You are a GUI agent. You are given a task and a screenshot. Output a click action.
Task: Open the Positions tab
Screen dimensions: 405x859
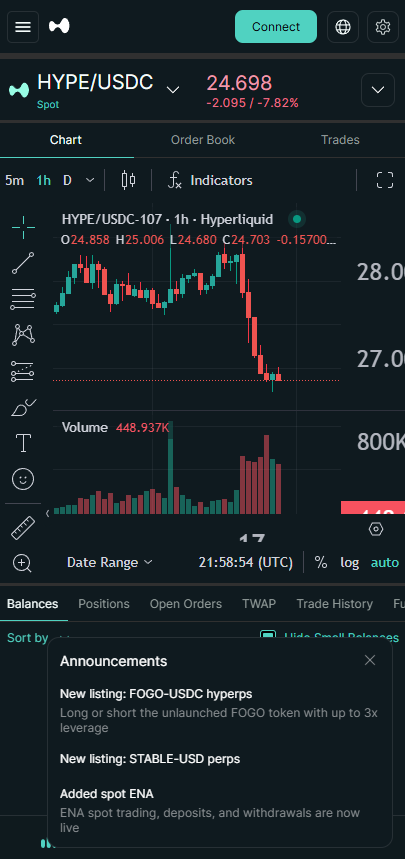coord(104,604)
